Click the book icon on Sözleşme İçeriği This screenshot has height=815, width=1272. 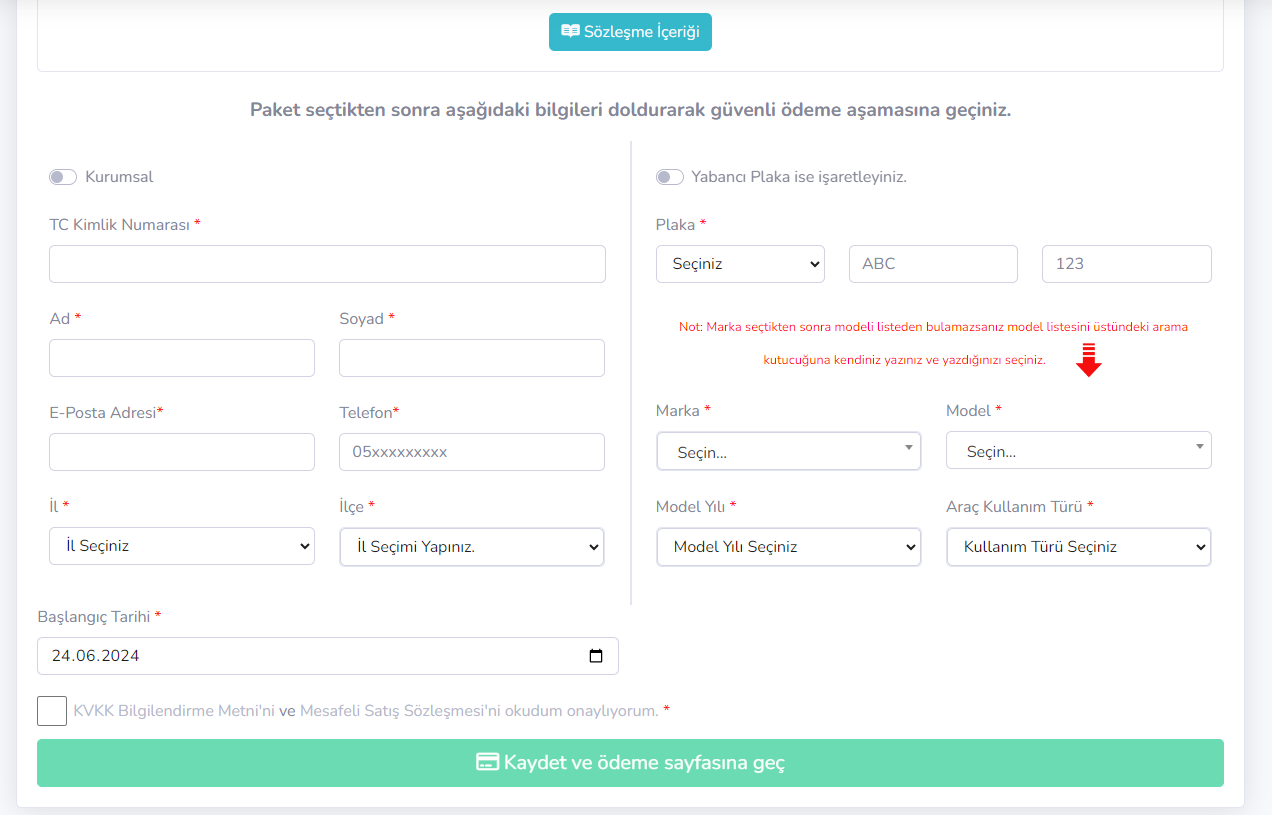pyautogui.click(x=570, y=31)
